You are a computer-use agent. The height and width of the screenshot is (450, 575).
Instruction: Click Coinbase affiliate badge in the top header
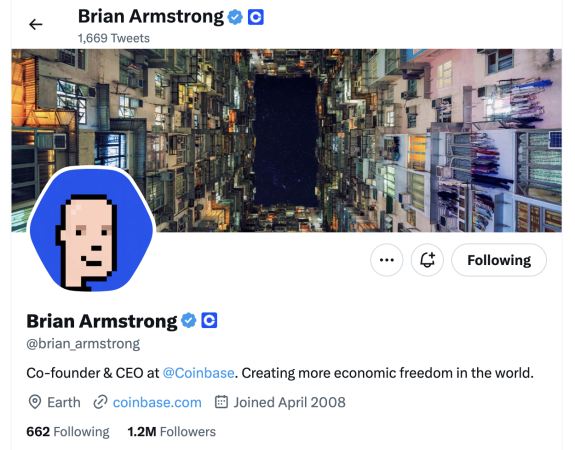pos(256,17)
